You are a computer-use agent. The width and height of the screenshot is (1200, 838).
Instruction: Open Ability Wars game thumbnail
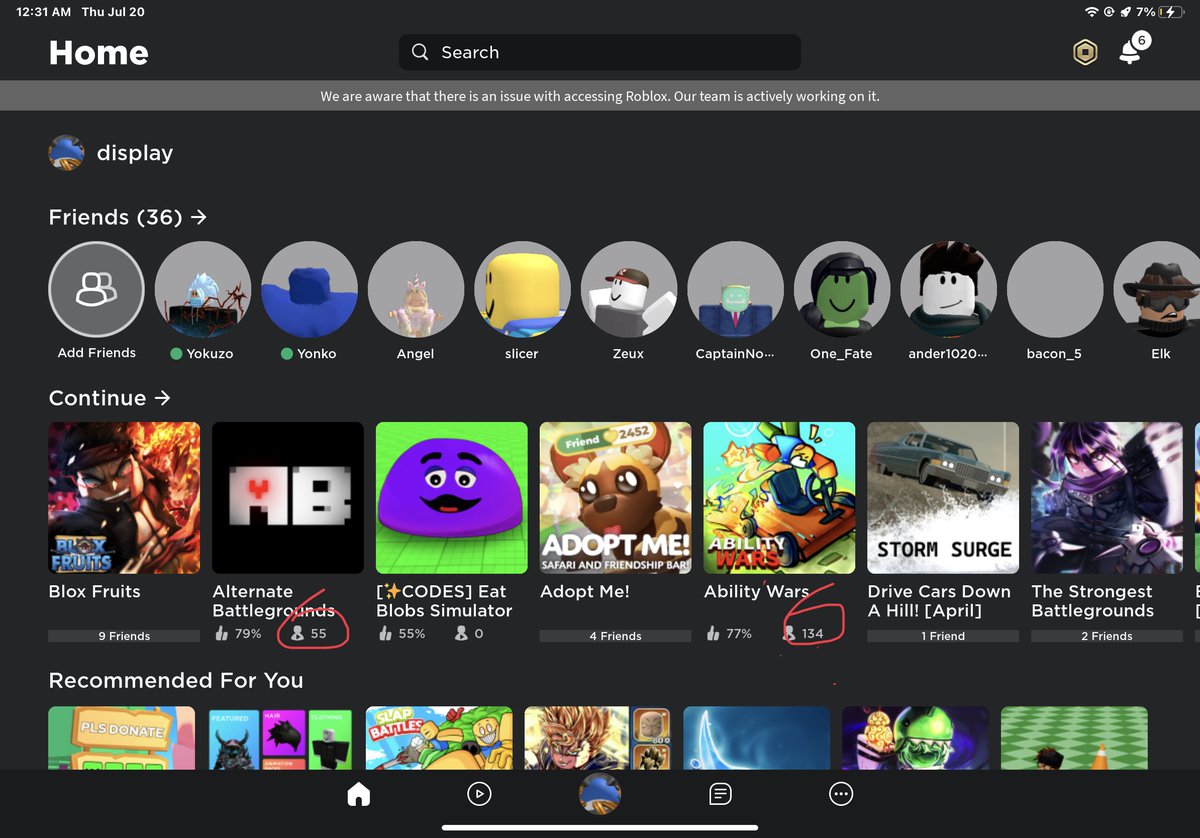click(780, 498)
